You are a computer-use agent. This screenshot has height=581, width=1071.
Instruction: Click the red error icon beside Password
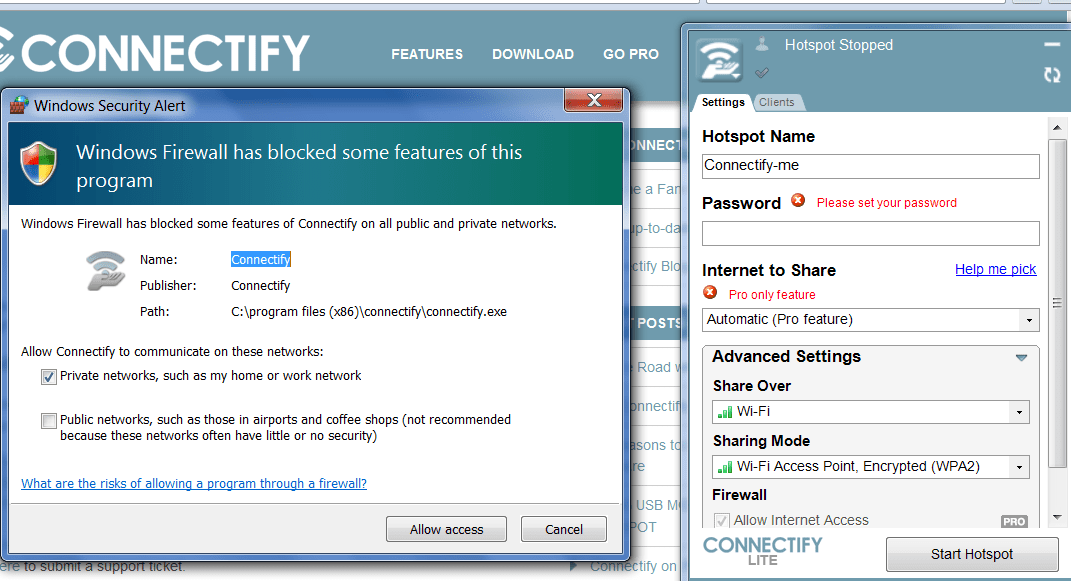[797, 202]
